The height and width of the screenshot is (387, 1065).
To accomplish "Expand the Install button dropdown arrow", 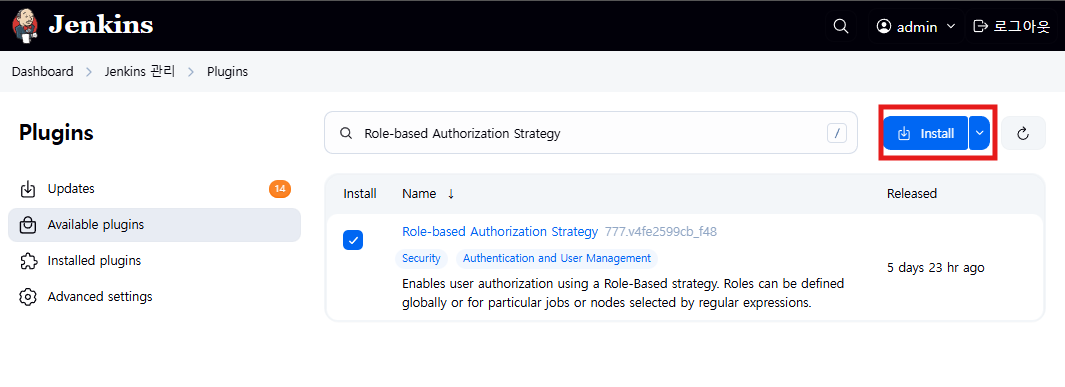I will coord(979,133).
